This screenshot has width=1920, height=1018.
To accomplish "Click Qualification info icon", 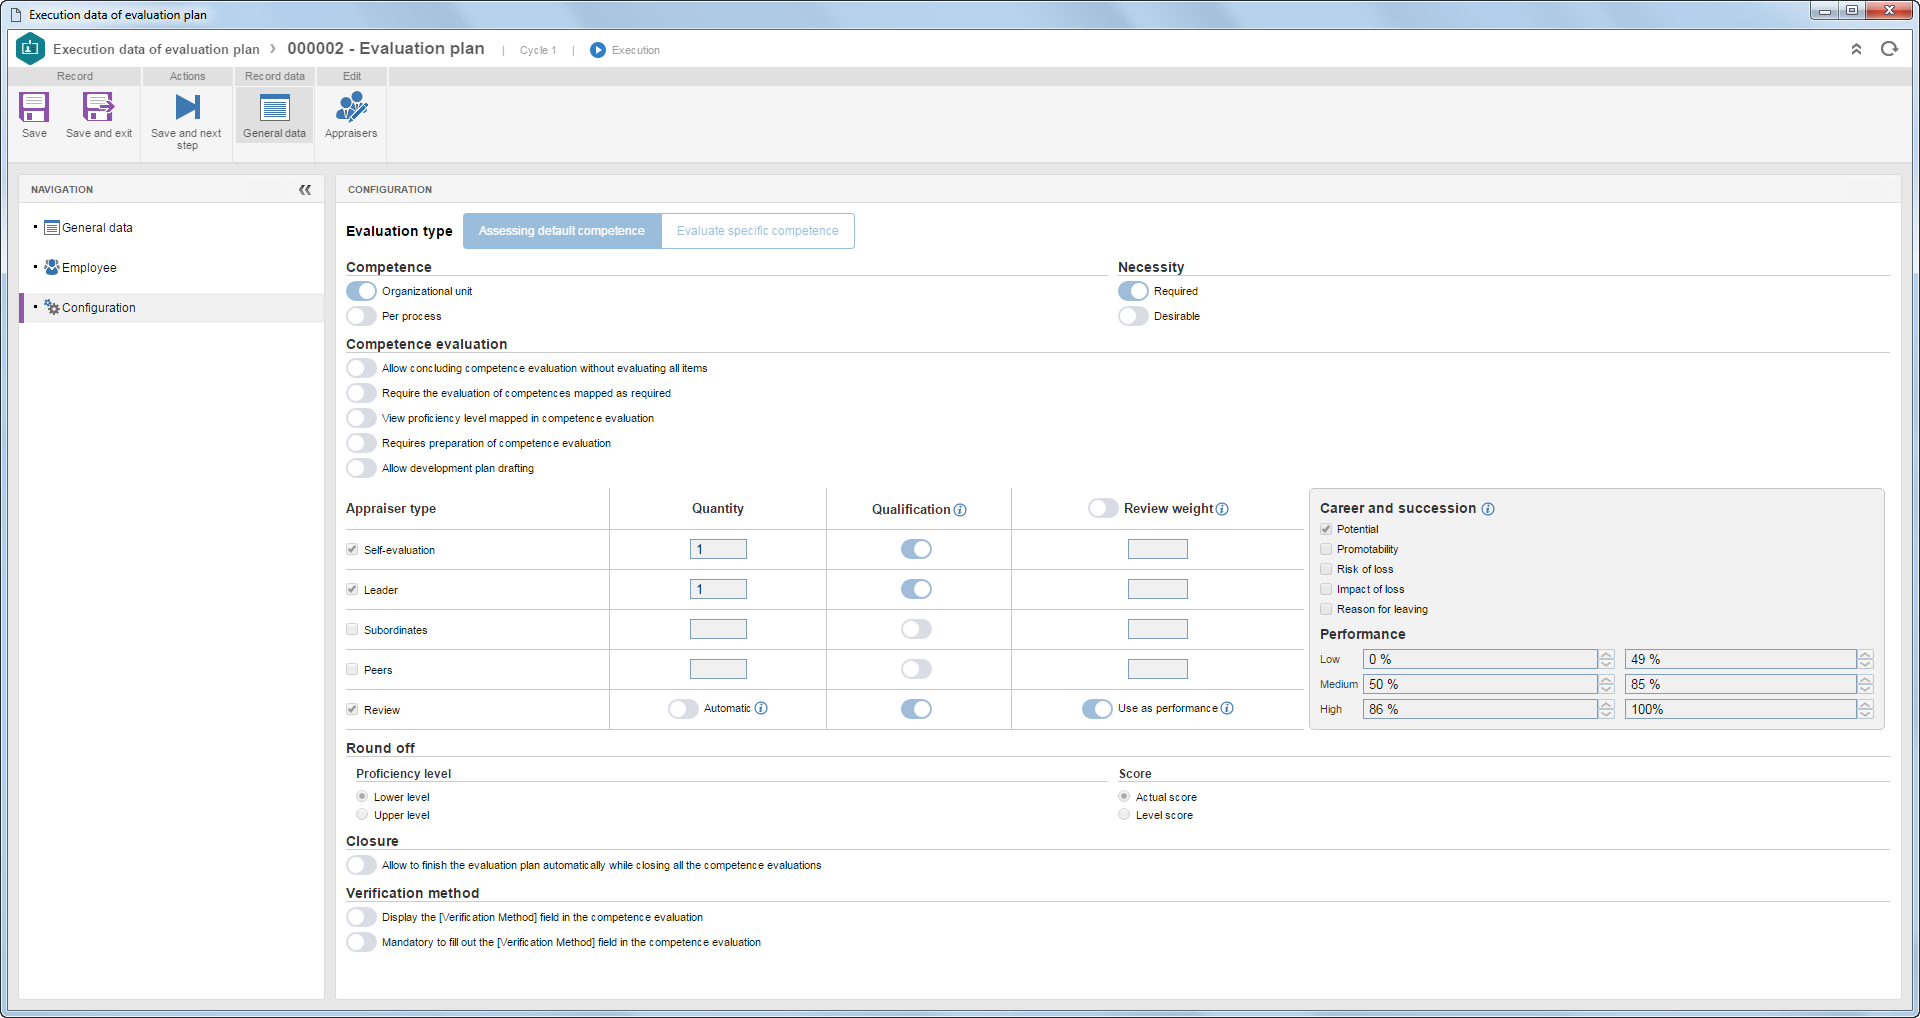I will click(960, 510).
